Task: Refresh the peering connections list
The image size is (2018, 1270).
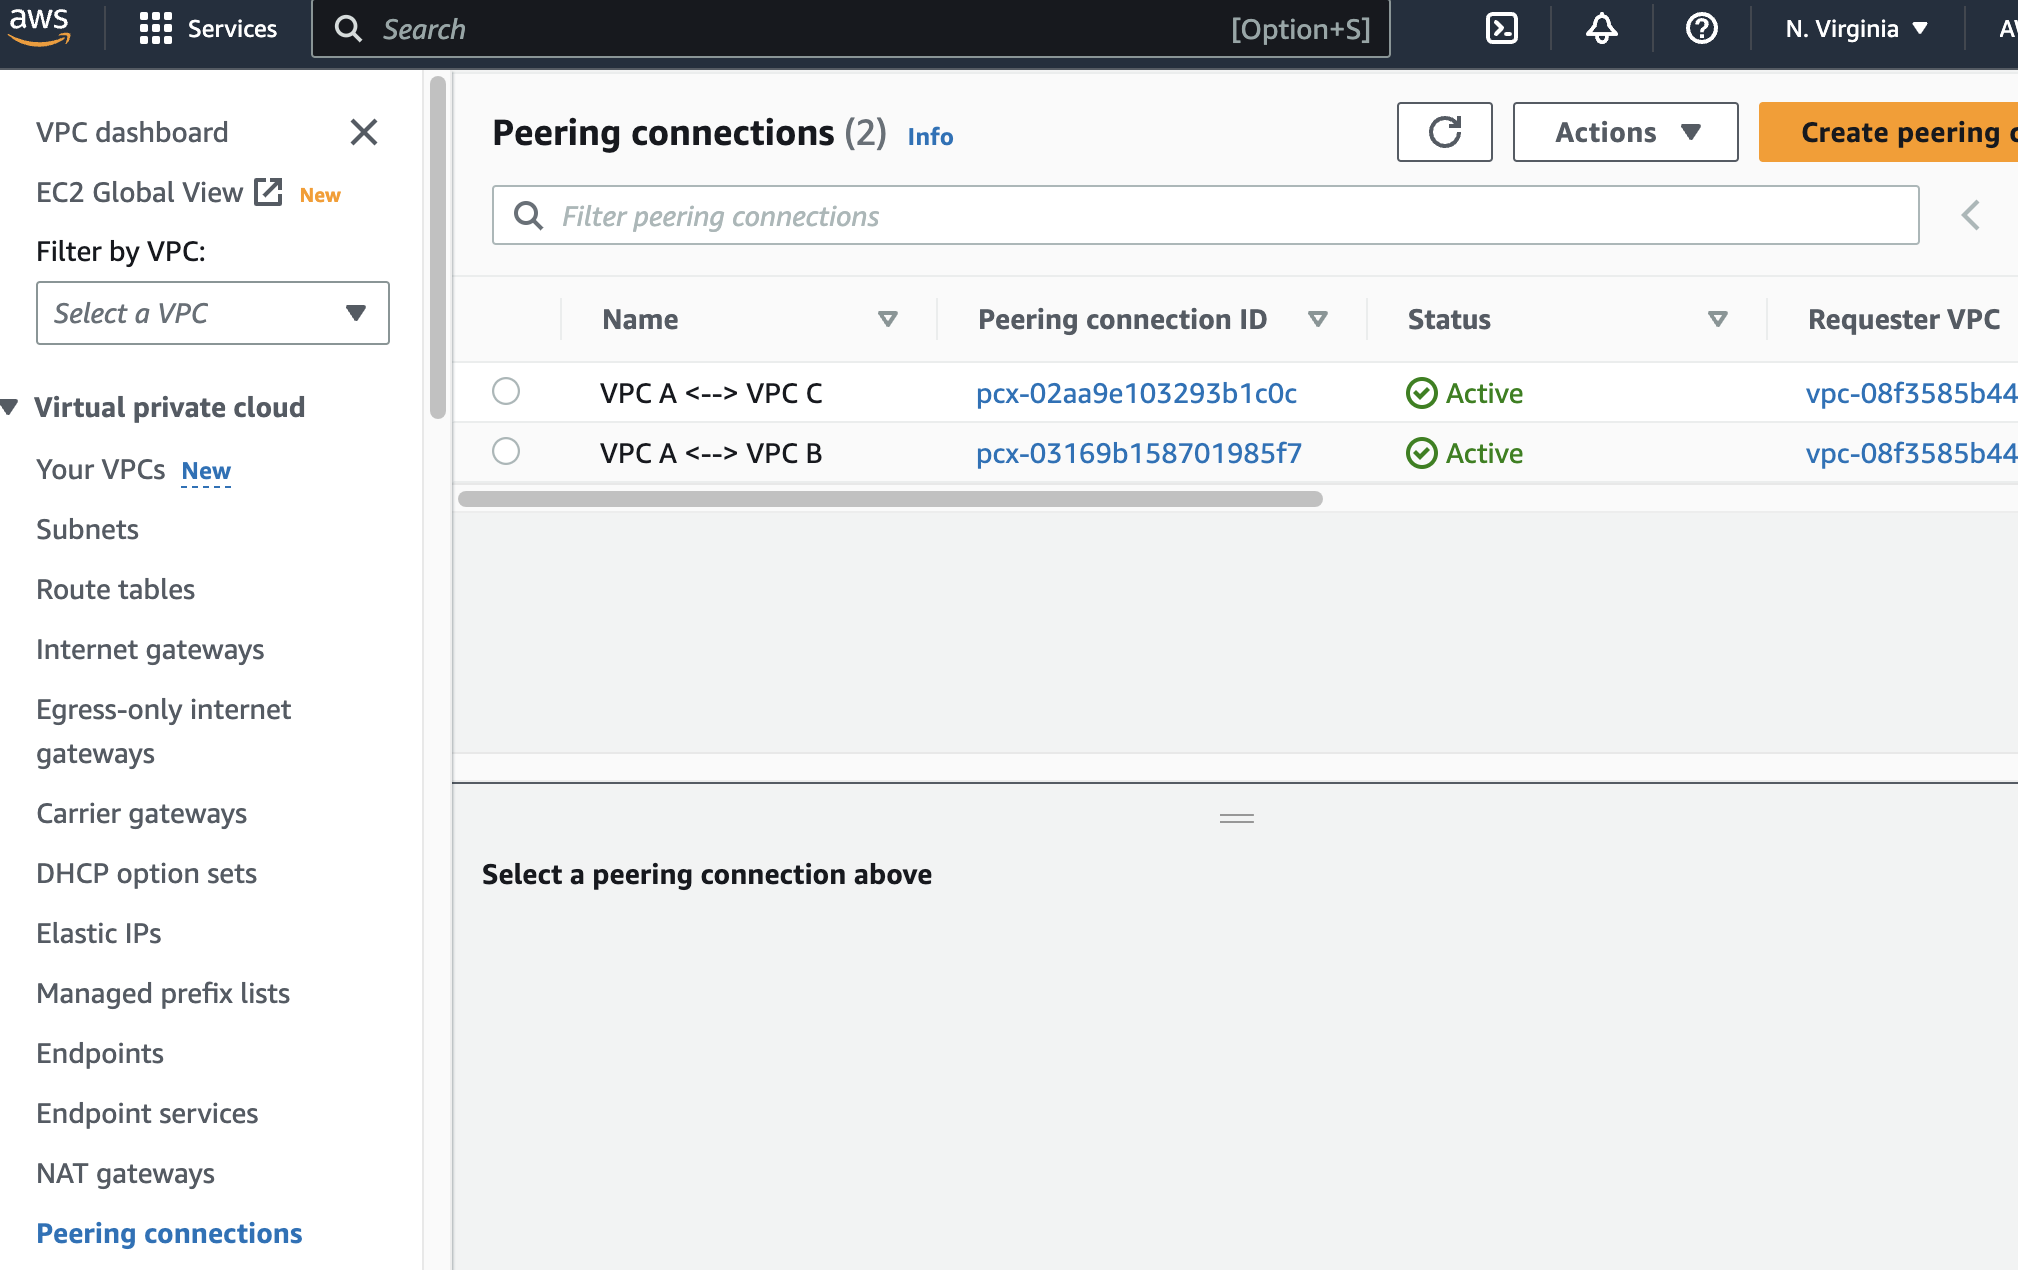Action: point(1444,132)
